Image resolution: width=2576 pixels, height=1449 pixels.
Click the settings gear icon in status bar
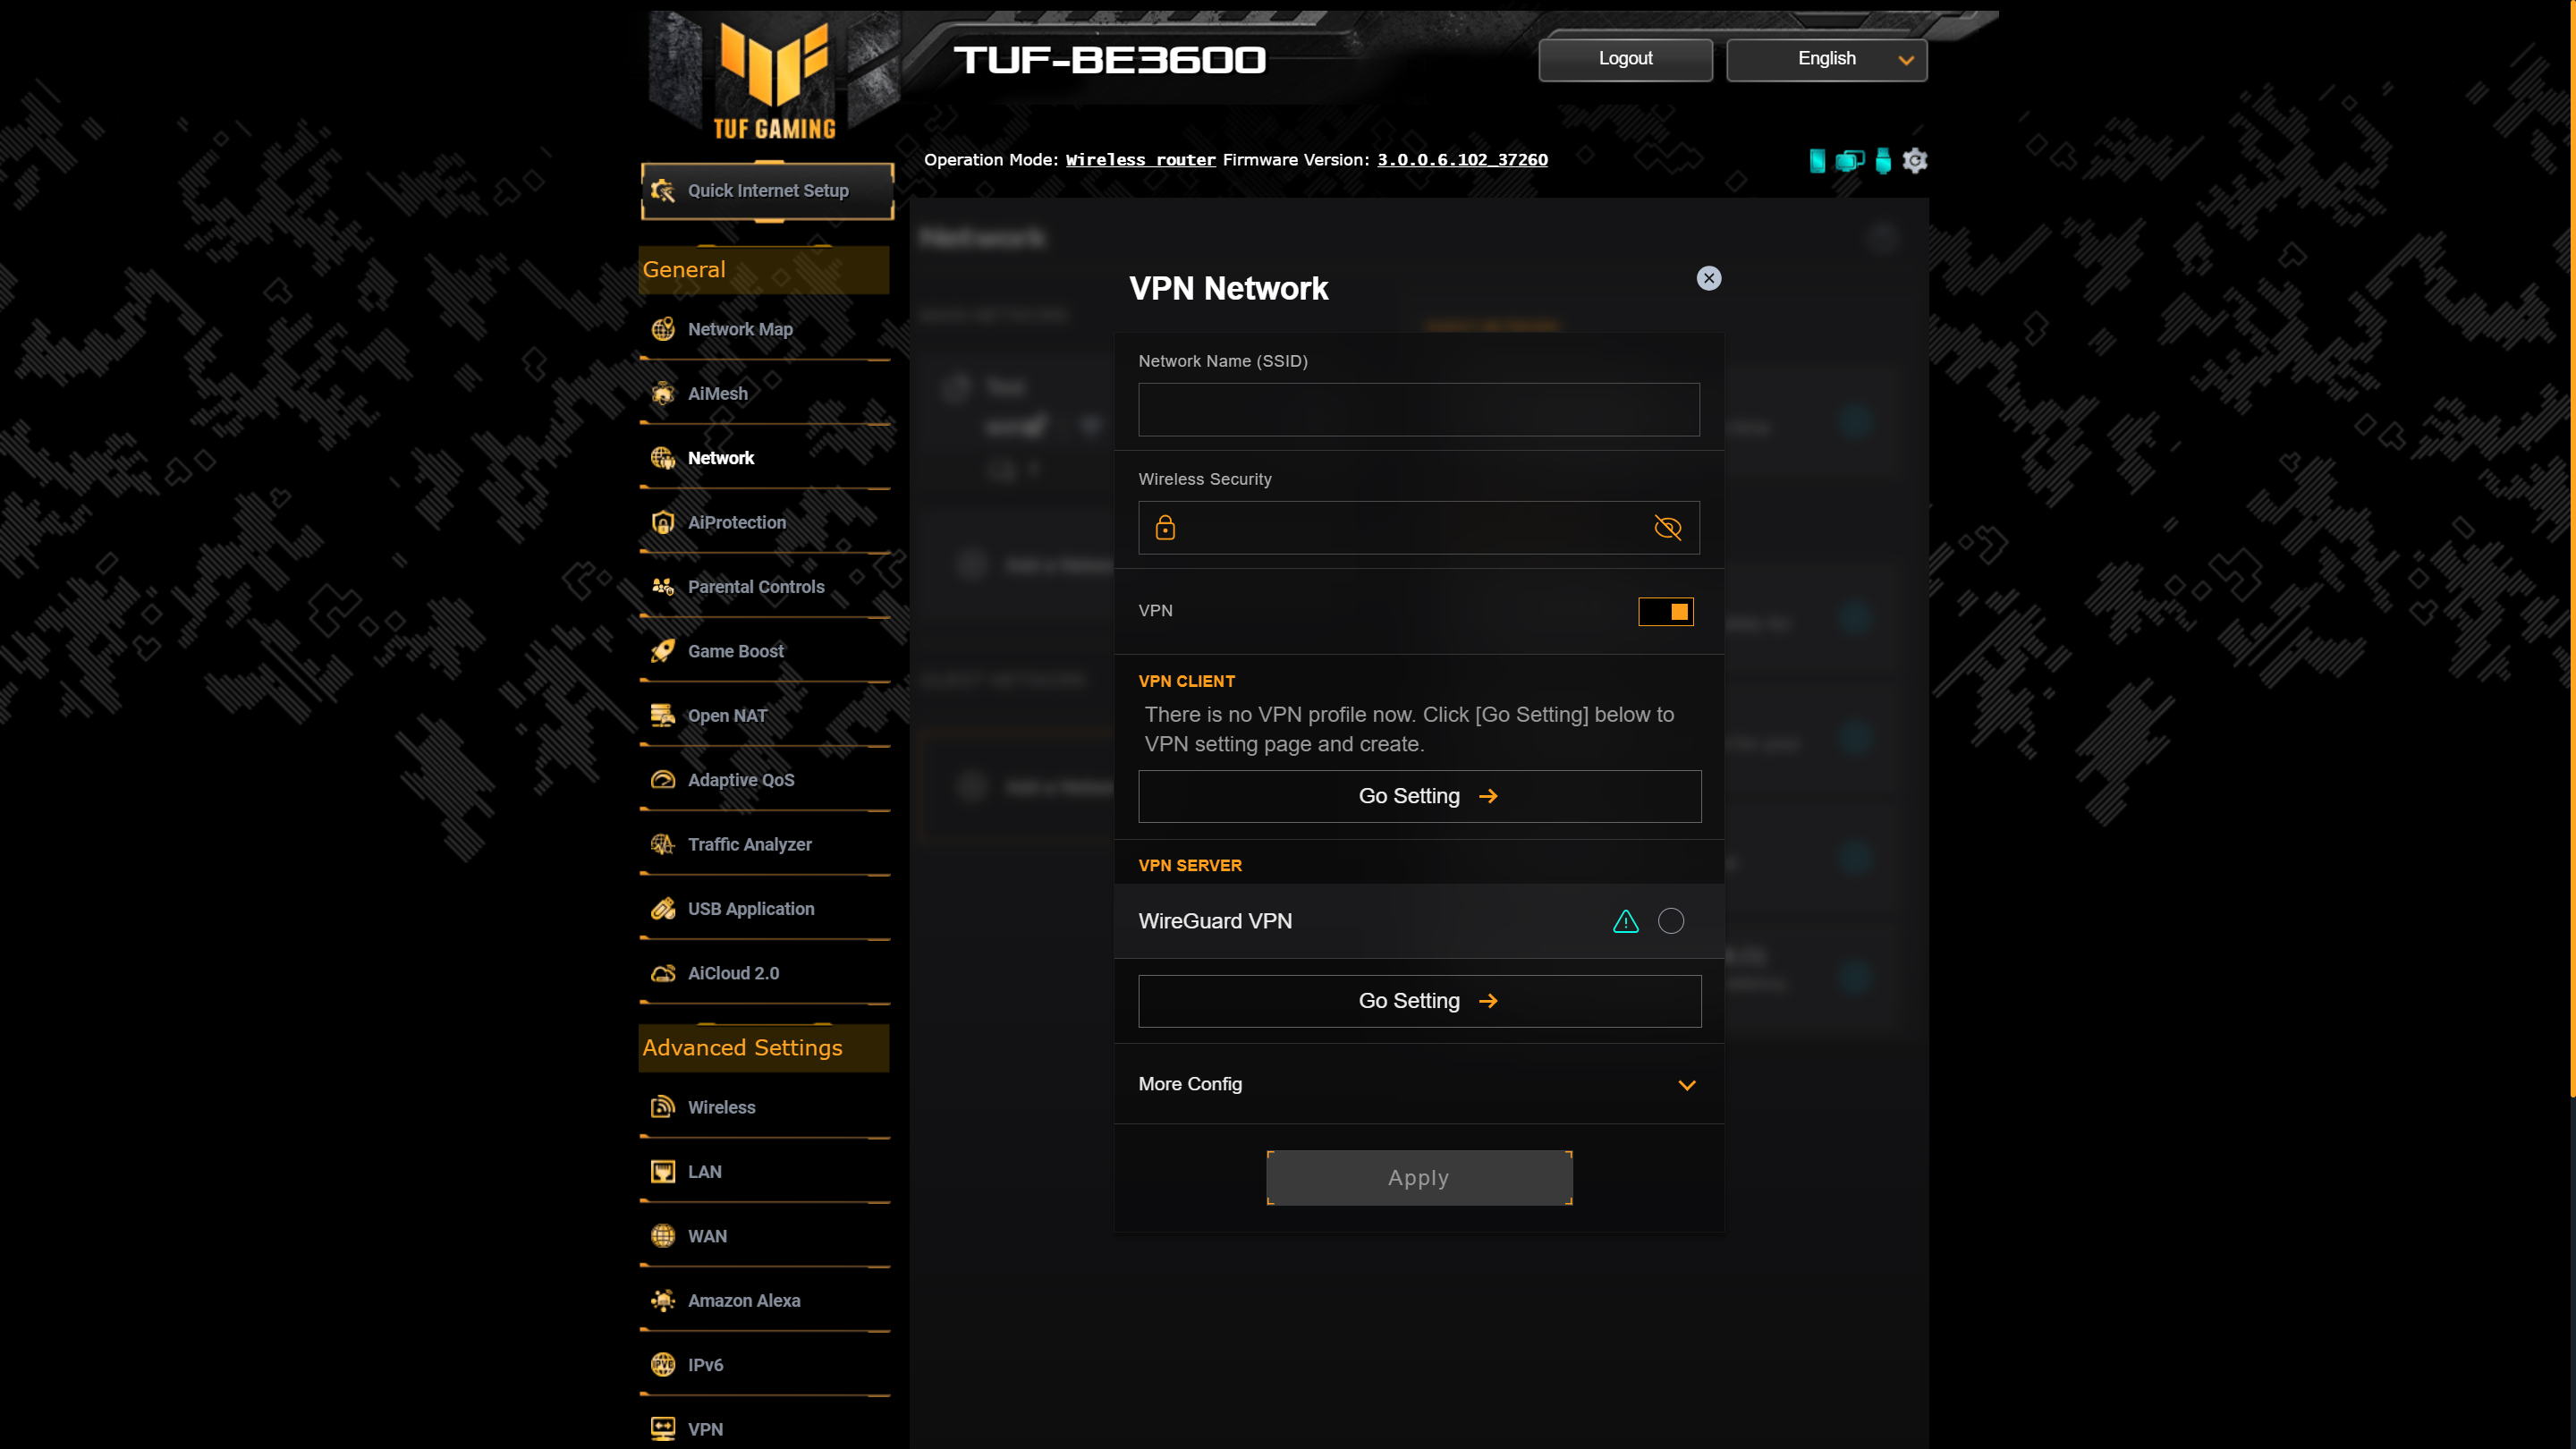[1916, 161]
